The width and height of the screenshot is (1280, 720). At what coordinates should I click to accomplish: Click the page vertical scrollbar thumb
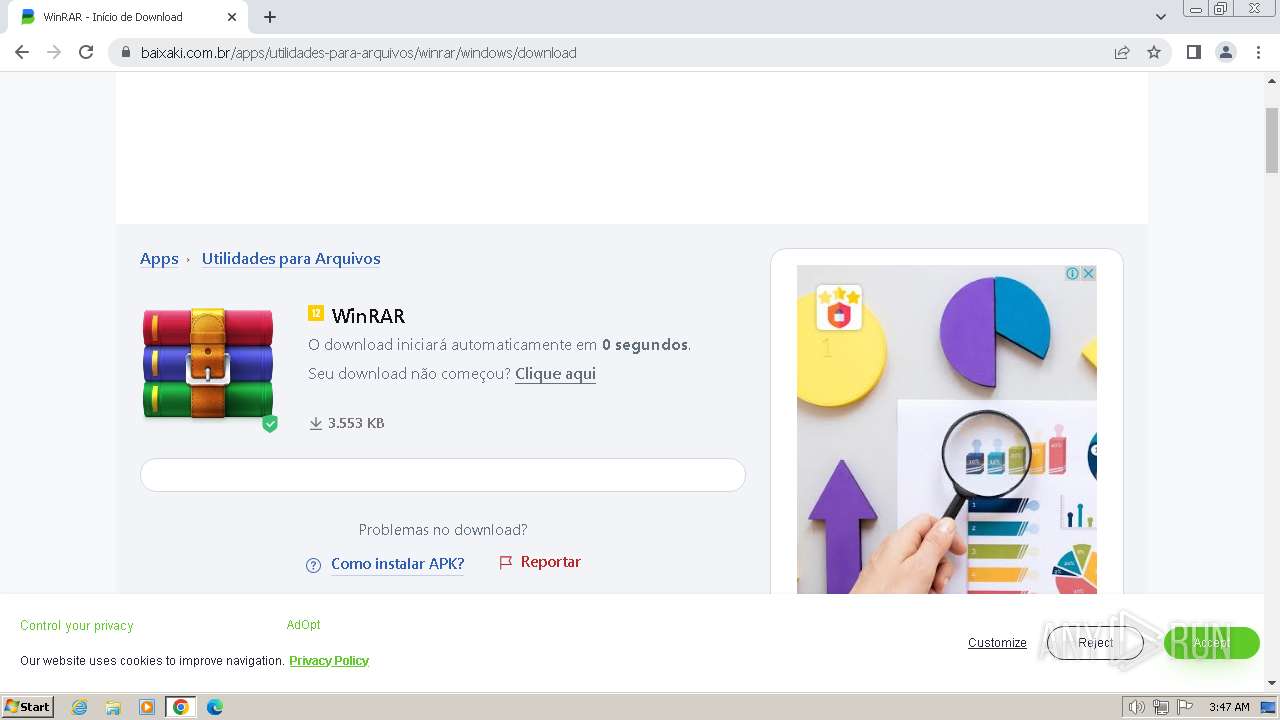(x=1272, y=140)
